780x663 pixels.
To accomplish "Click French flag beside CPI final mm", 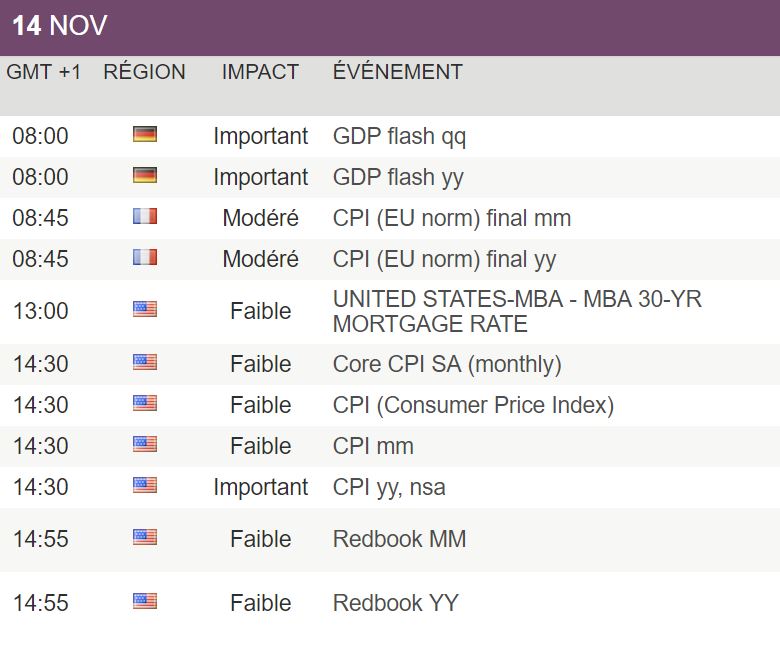I will [x=145, y=217].
